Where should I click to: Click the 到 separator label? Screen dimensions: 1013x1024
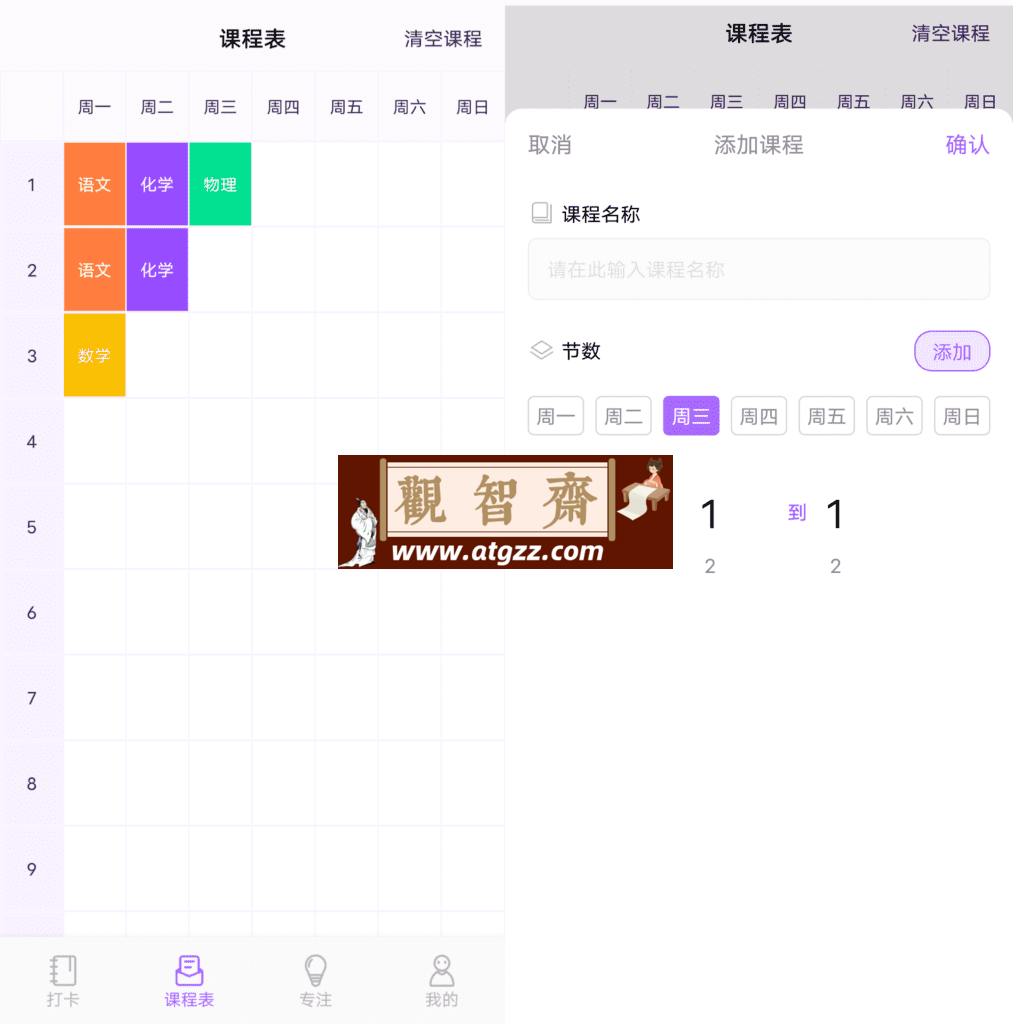point(797,513)
